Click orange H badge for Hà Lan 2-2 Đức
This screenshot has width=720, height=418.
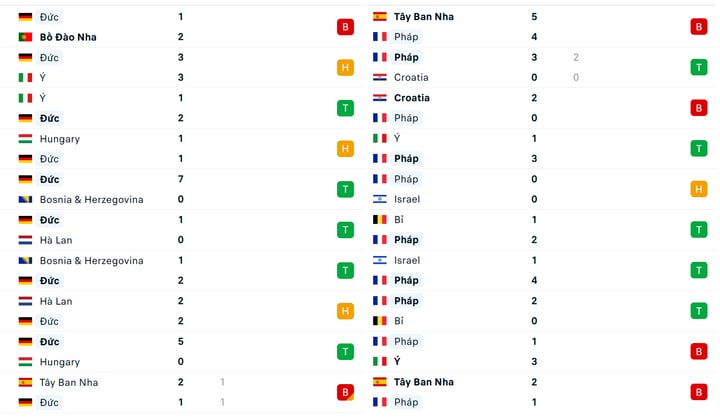pyautogui.click(x=345, y=311)
